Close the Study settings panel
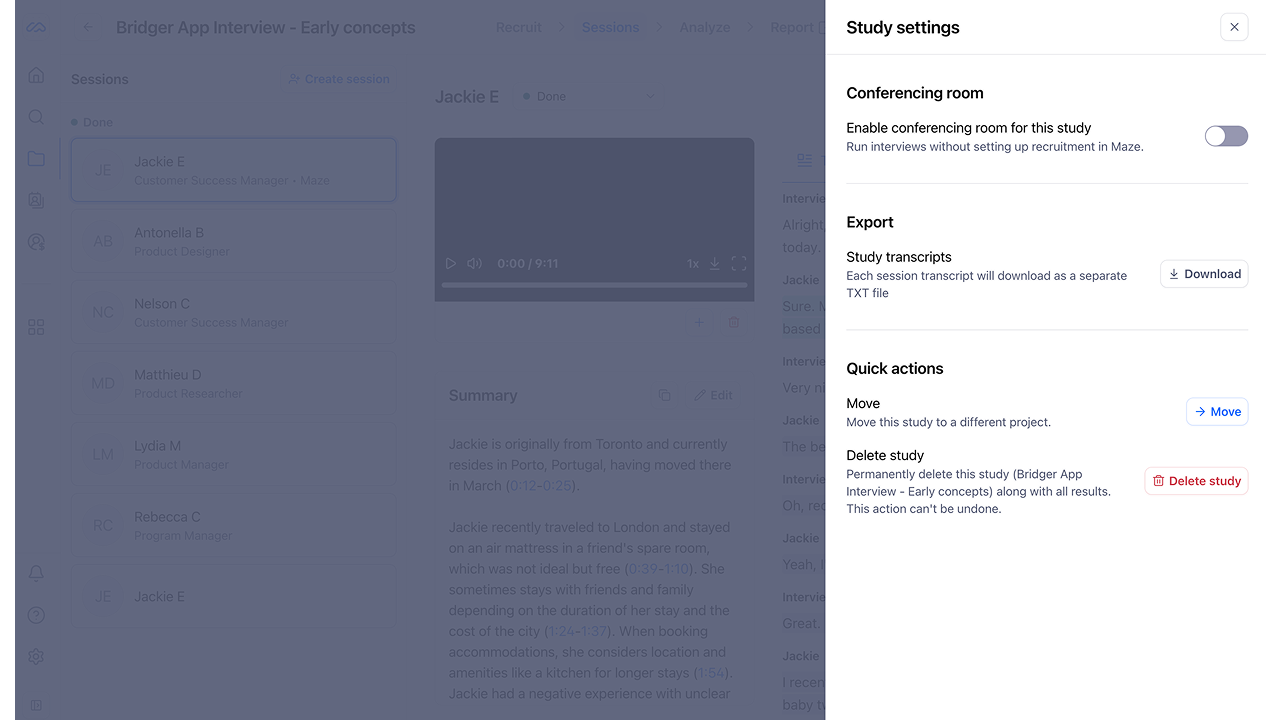 pyautogui.click(x=1234, y=27)
